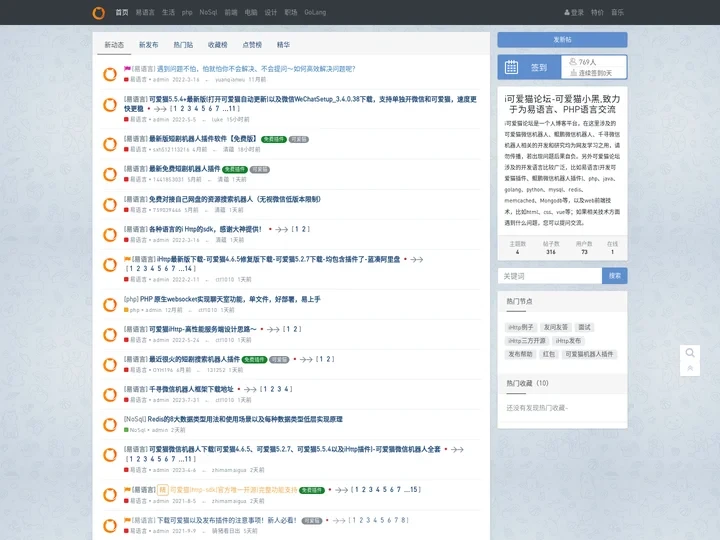The height and width of the screenshot is (540, 720).
Task: Open the 设计 category in navbar
Action: pyautogui.click(x=270, y=12)
